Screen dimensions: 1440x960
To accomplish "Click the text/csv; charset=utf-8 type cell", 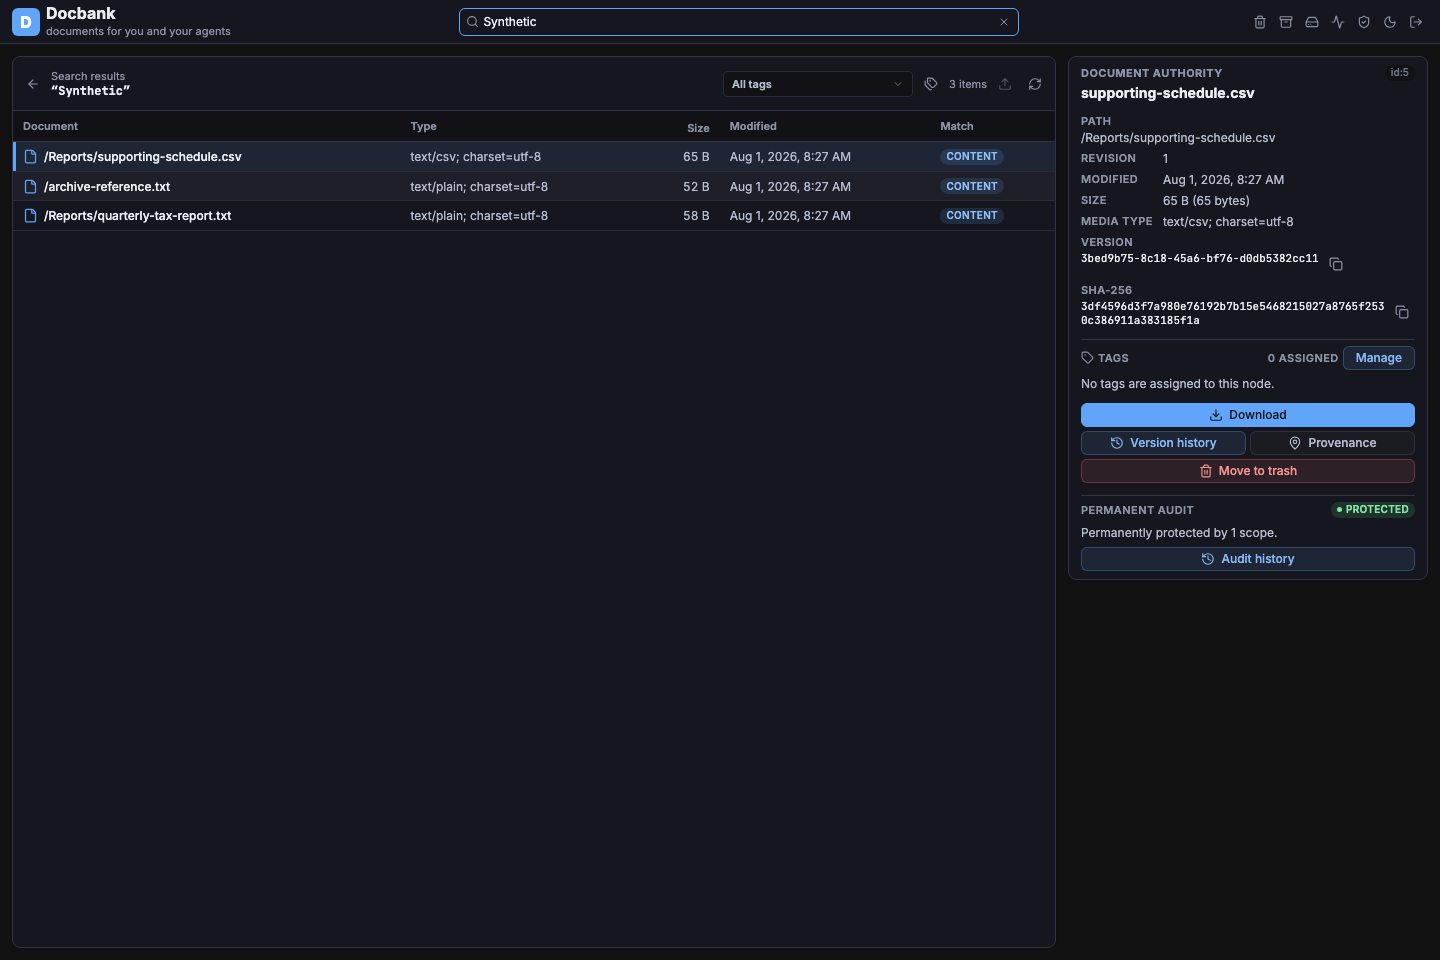I will click(x=475, y=157).
